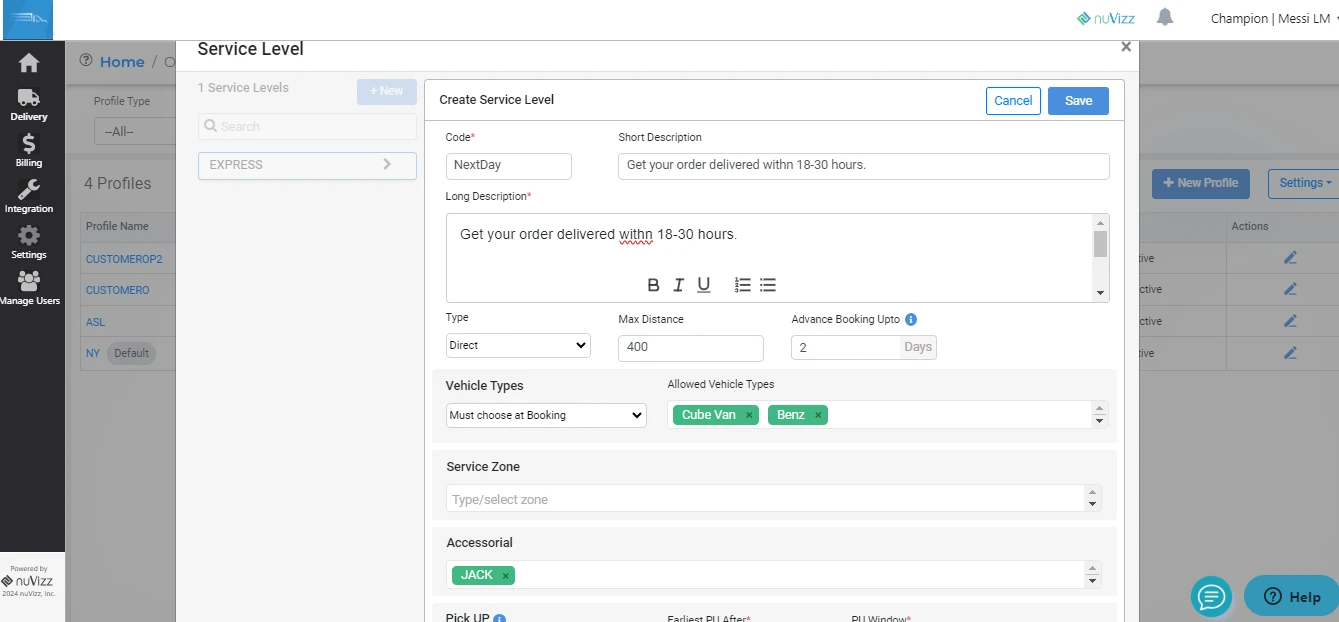Insert a bulleted list in description

click(x=768, y=285)
